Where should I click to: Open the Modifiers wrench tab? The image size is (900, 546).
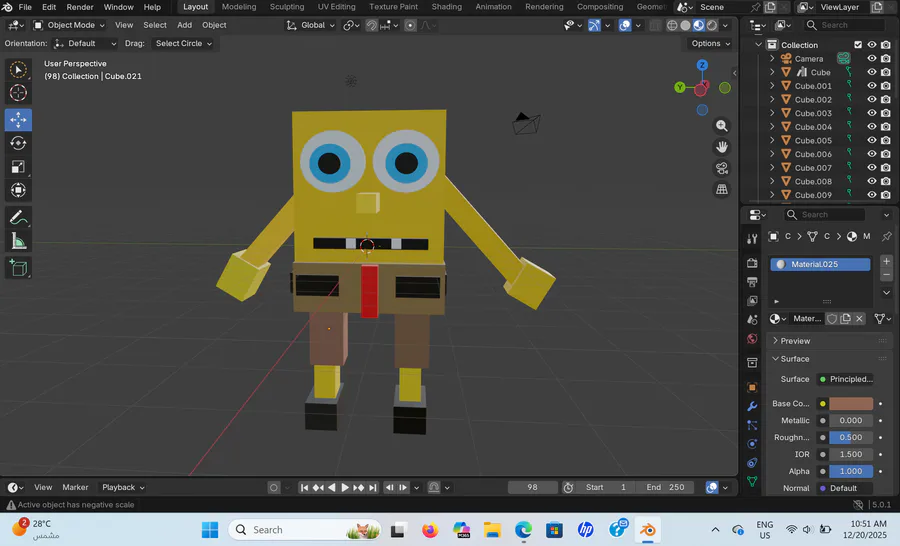tap(752, 406)
